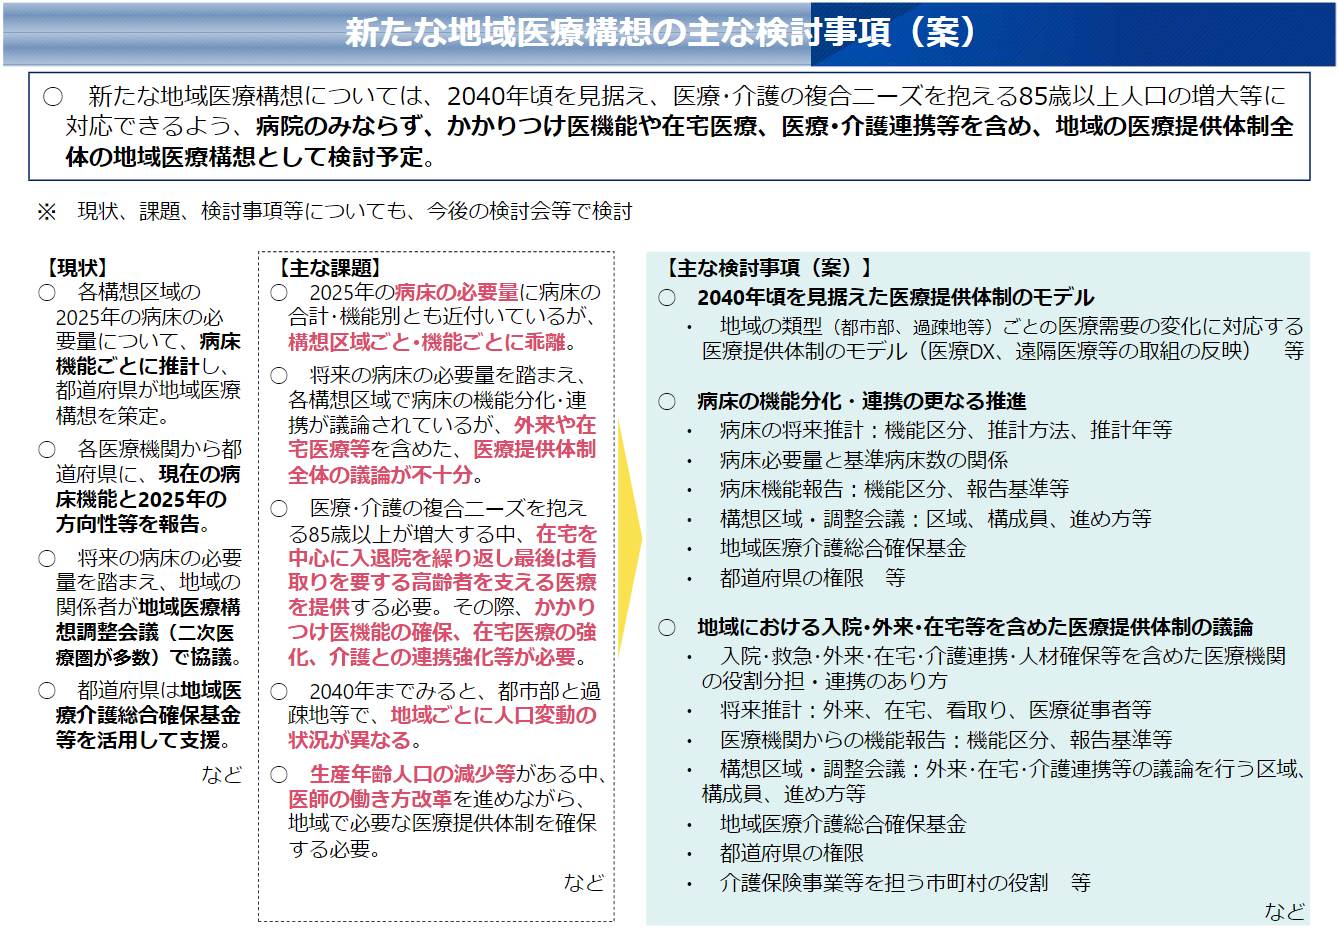Click the heading 病床の機能分化・連携の更なる推進

tap(861, 401)
